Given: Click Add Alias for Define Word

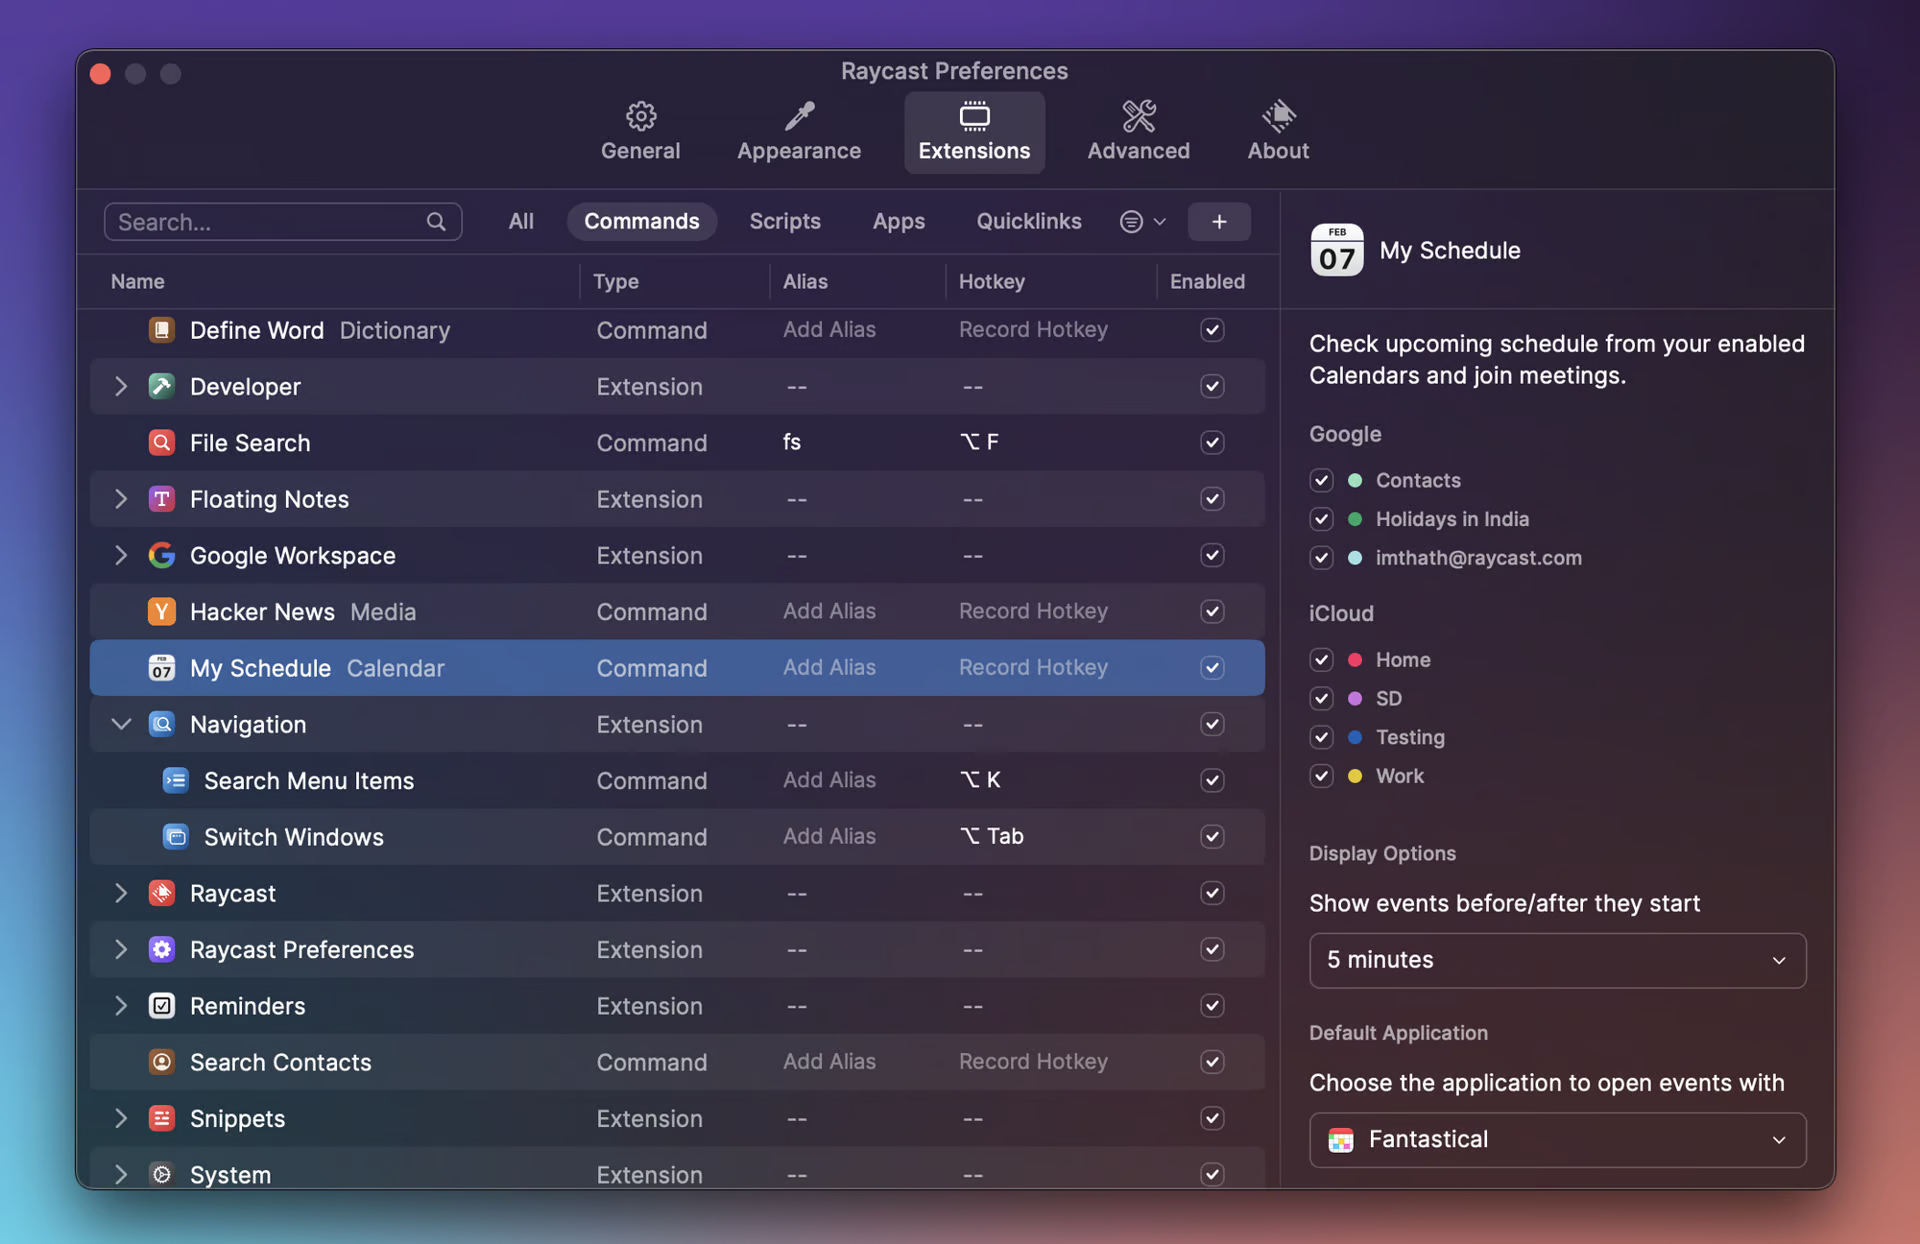Looking at the screenshot, I should point(829,329).
